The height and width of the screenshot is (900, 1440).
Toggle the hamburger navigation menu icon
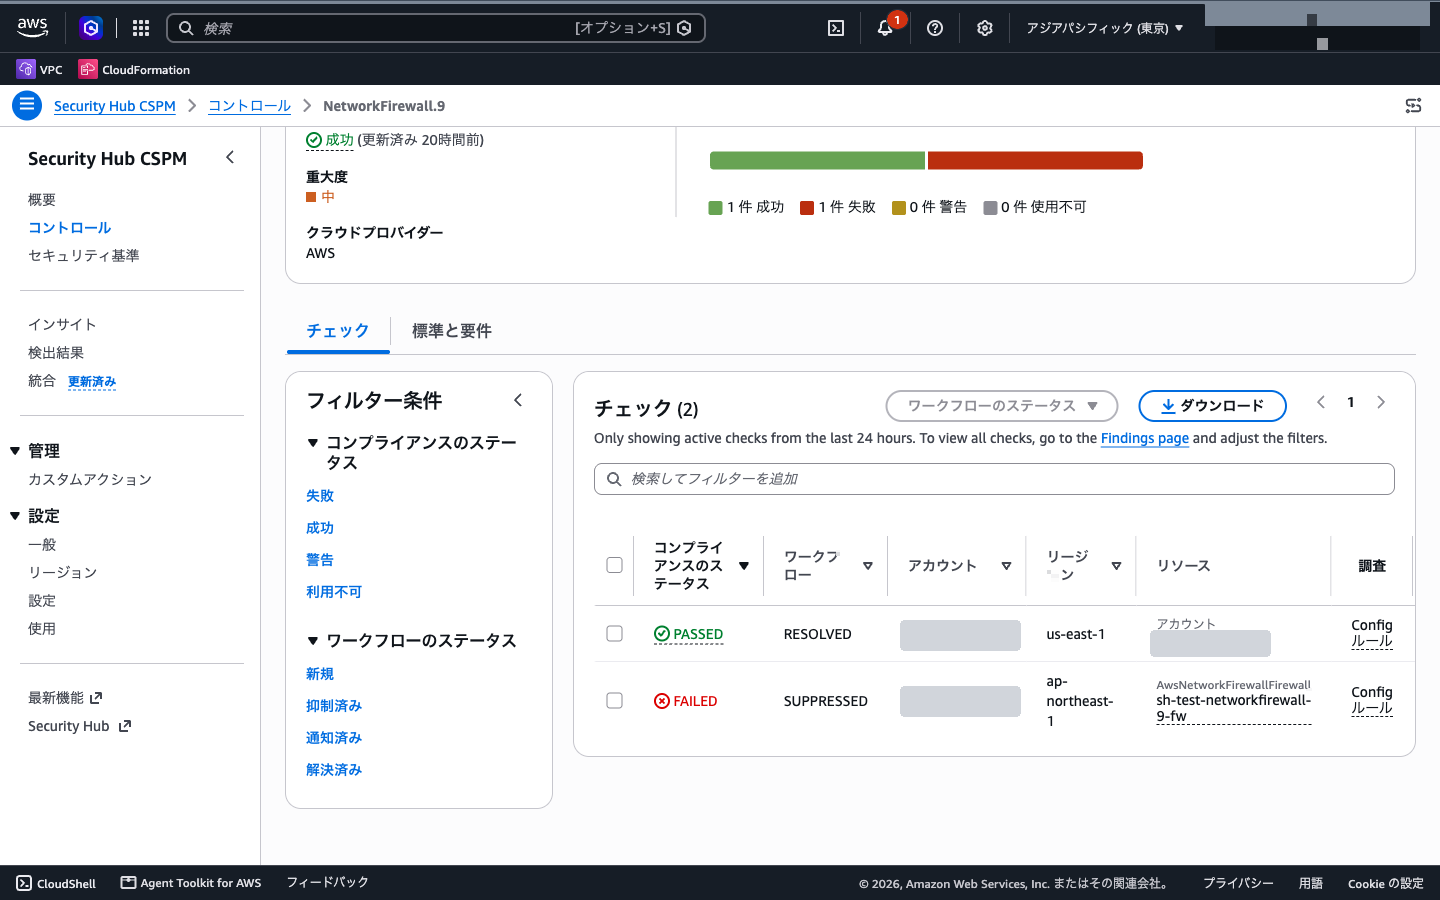[27, 105]
